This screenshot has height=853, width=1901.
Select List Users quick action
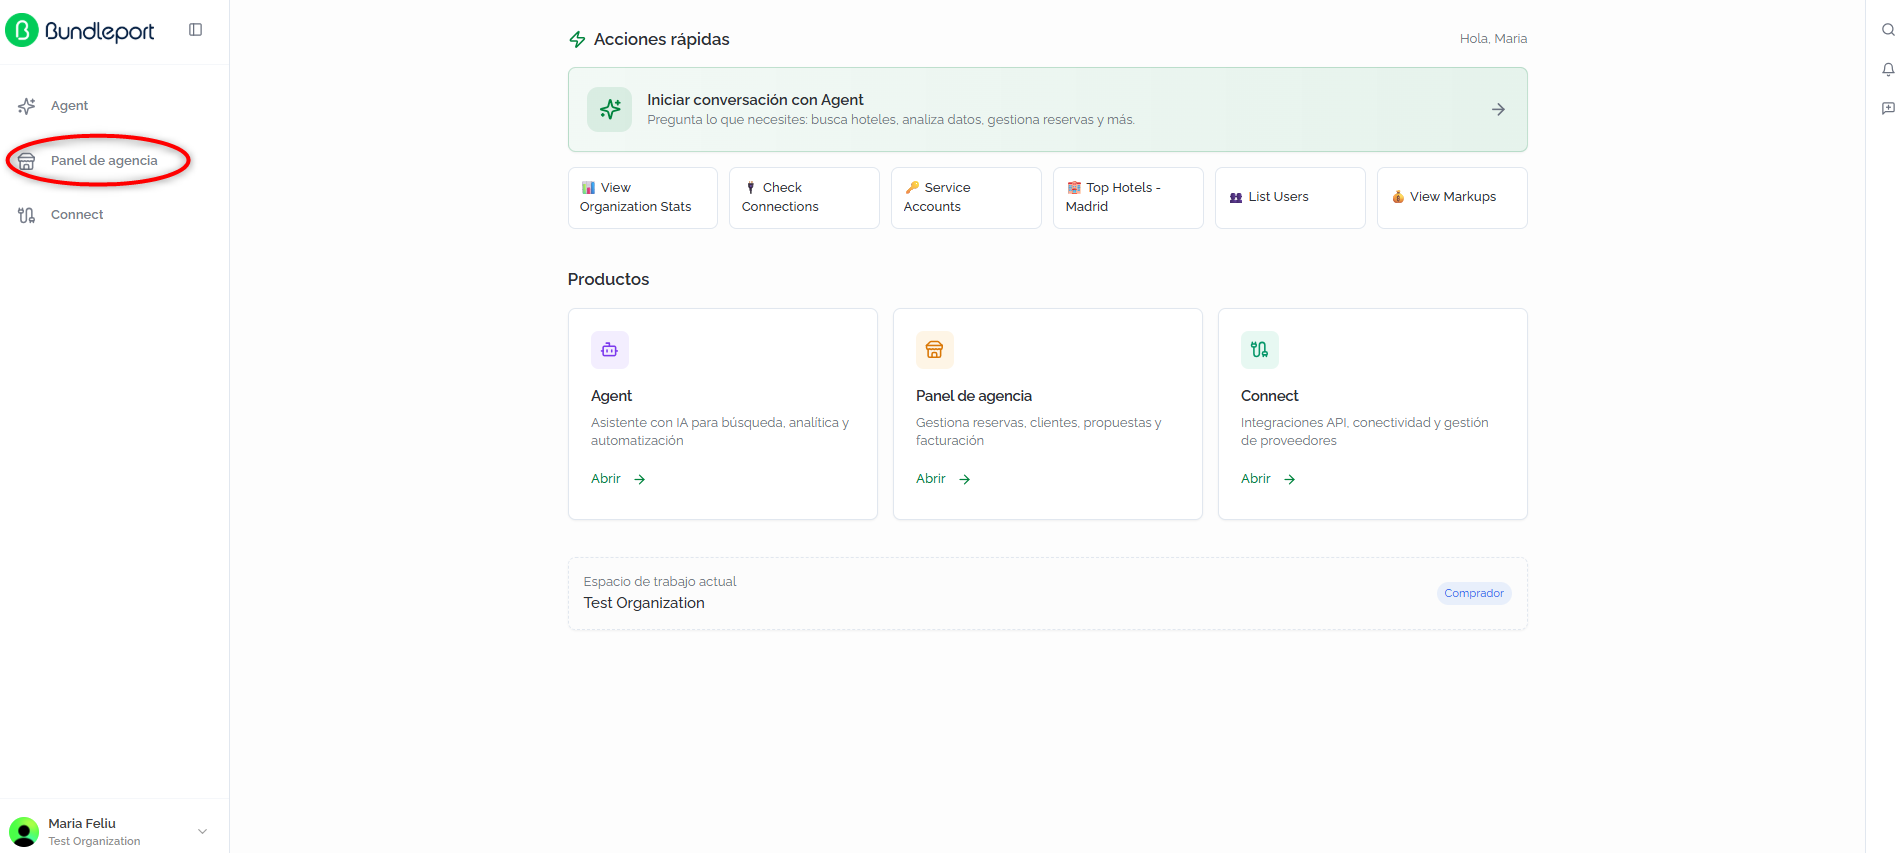[x=1290, y=197]
